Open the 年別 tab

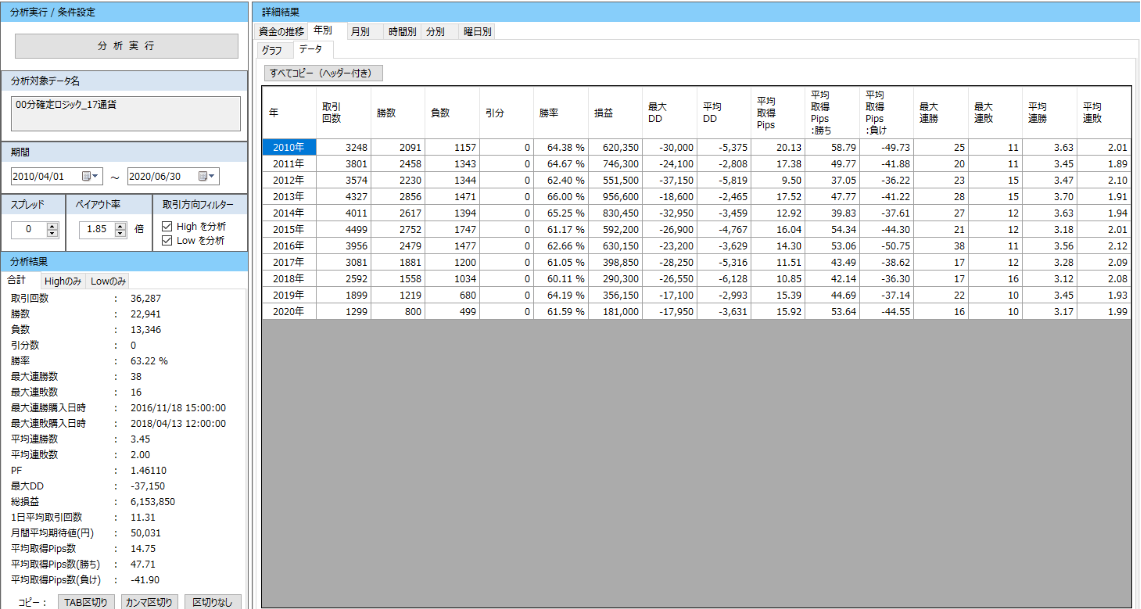point(322,31)
